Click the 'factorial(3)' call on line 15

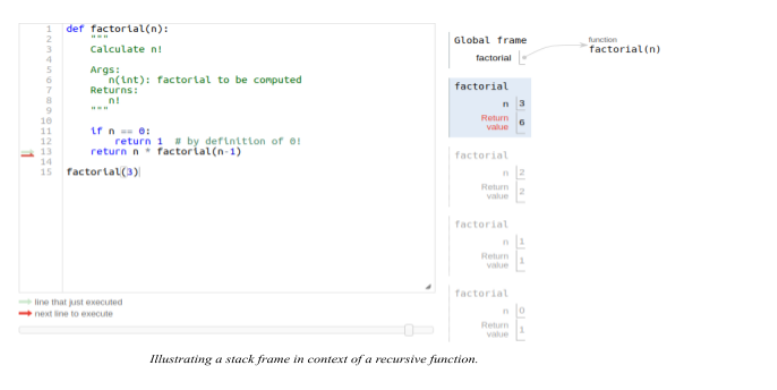(103, 172)
